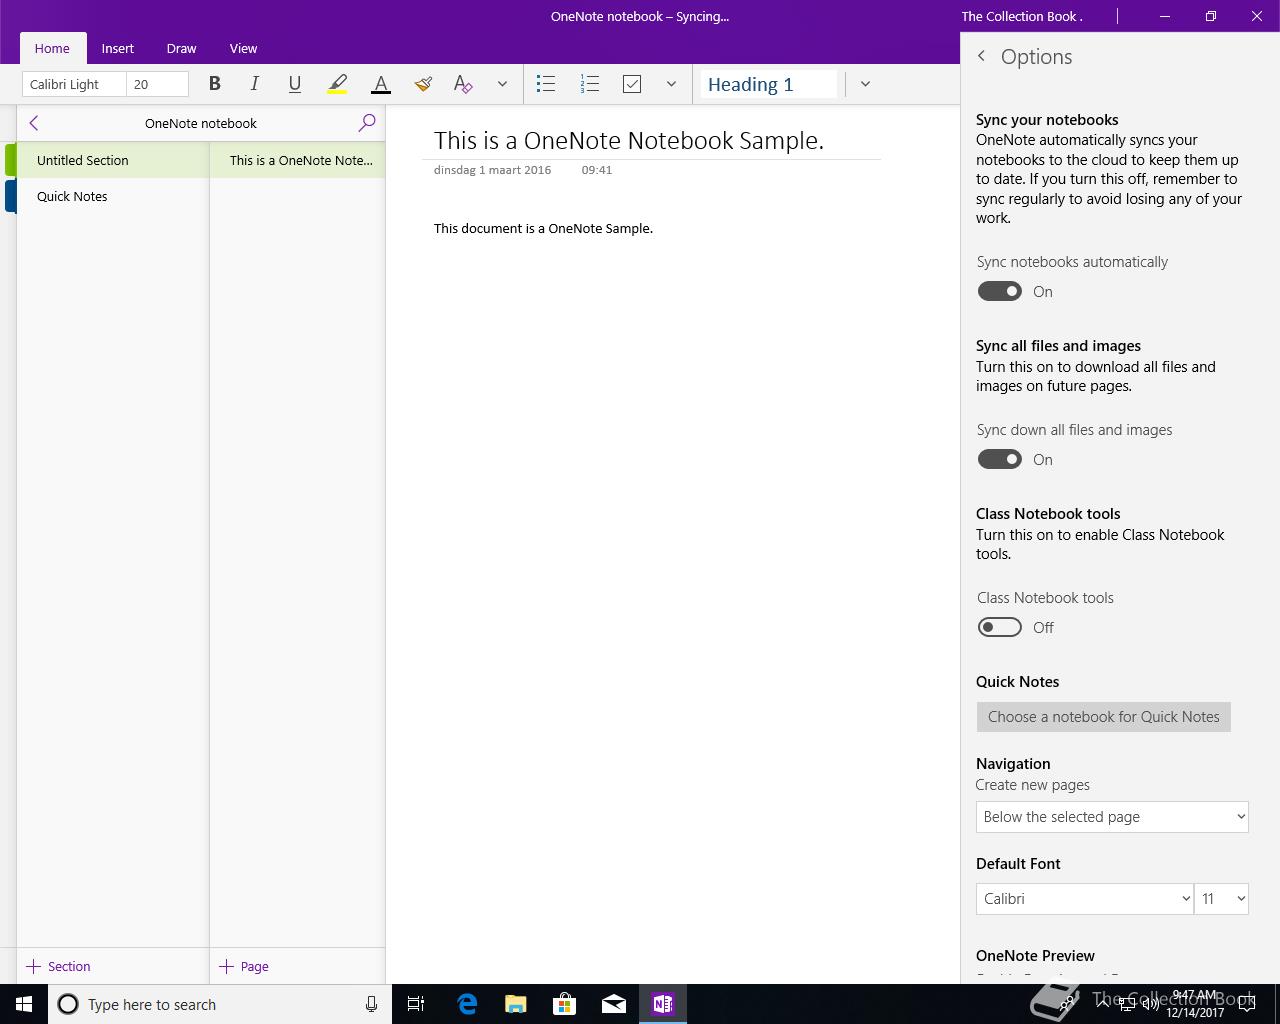Choose a notebook for Quick Notes

1104,717
